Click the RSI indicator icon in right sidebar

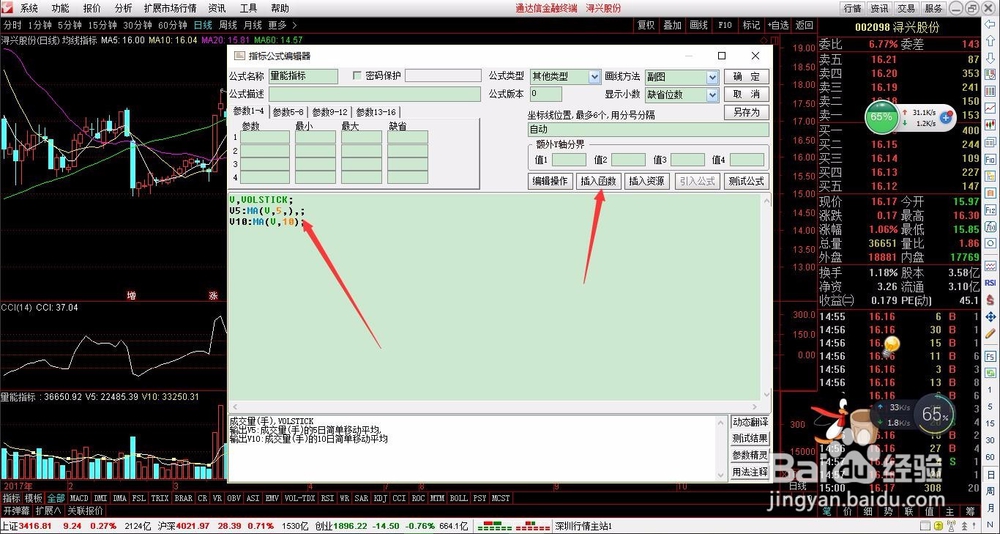click(990, 283)
